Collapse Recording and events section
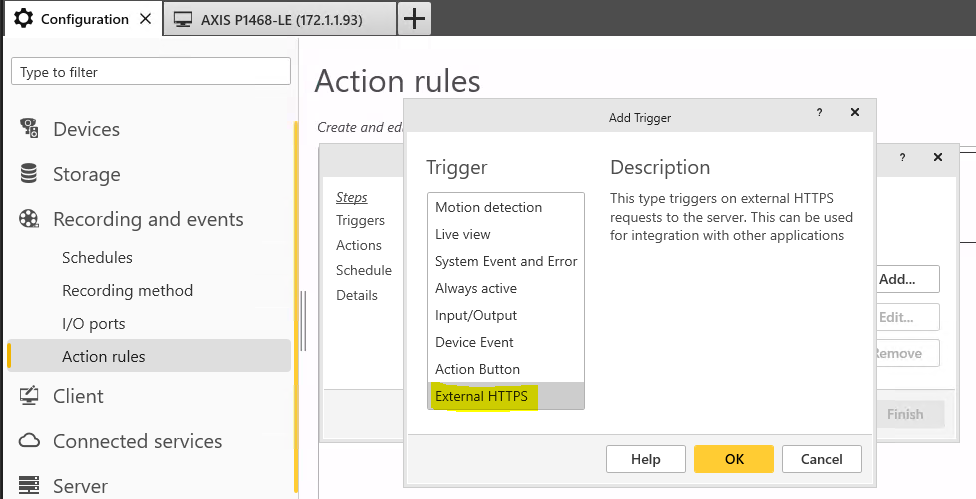The width and height of the screenshot is (976, 499). 148,219
